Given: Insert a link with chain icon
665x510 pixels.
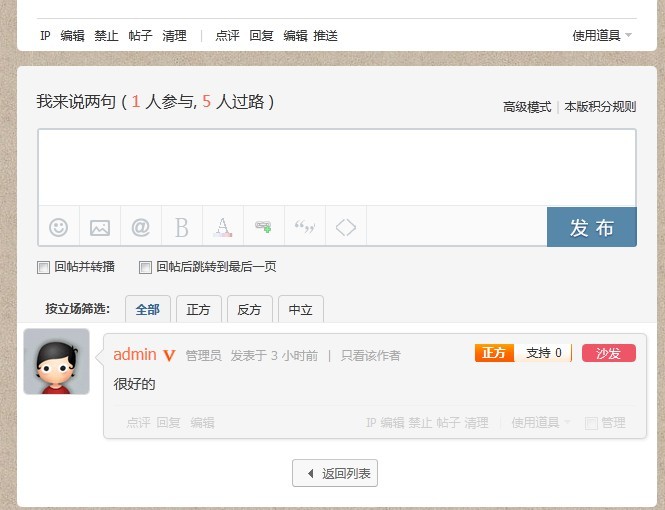Looking at the screenshot, I should (x=263, y=226).
